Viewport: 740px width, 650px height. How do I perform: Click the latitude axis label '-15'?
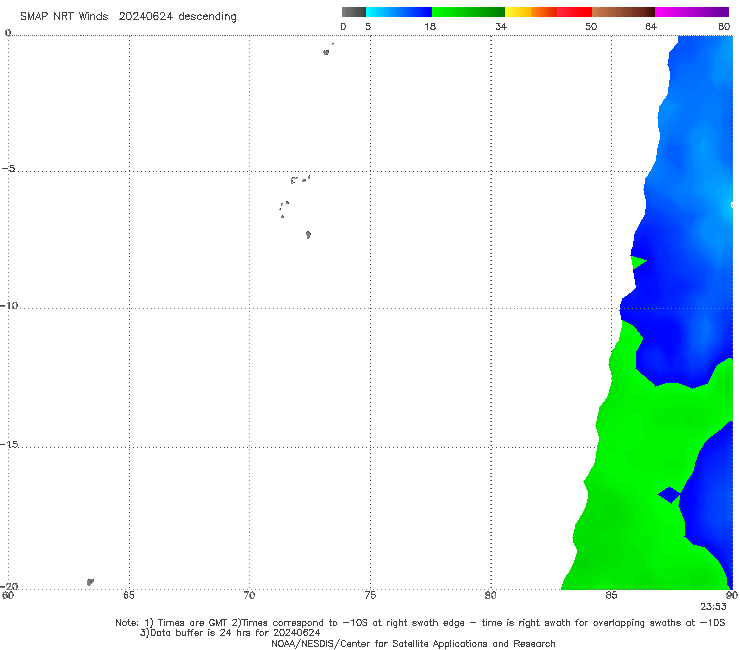click(x=9, y=444)
